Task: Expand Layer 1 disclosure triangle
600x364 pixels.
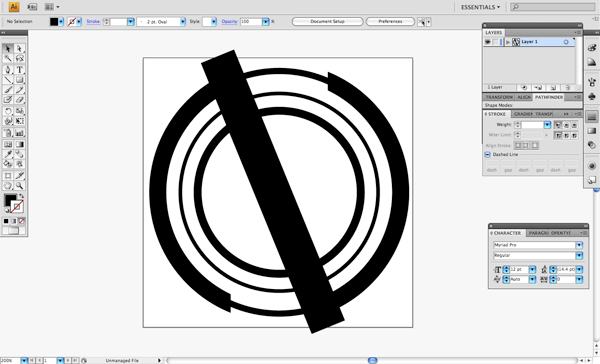Action: click(x=508, y=42)
